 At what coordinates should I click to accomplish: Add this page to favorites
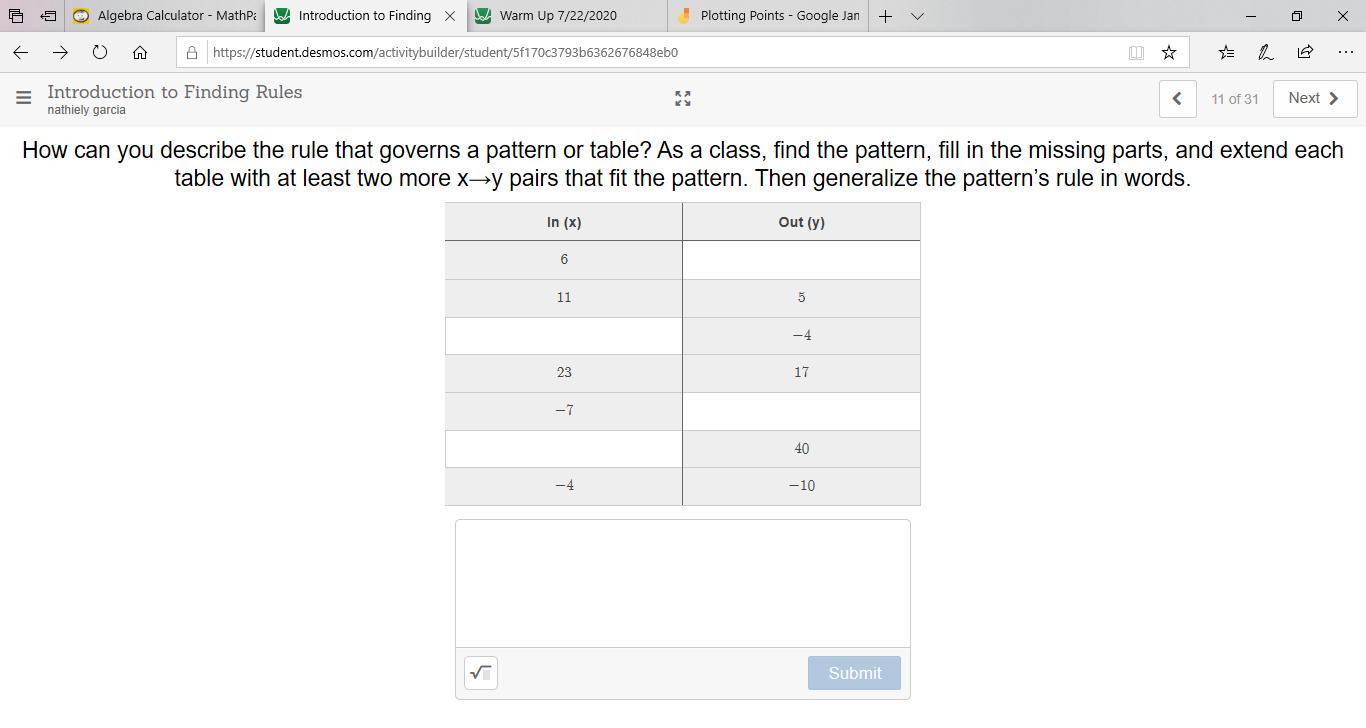click(1168, 52)
